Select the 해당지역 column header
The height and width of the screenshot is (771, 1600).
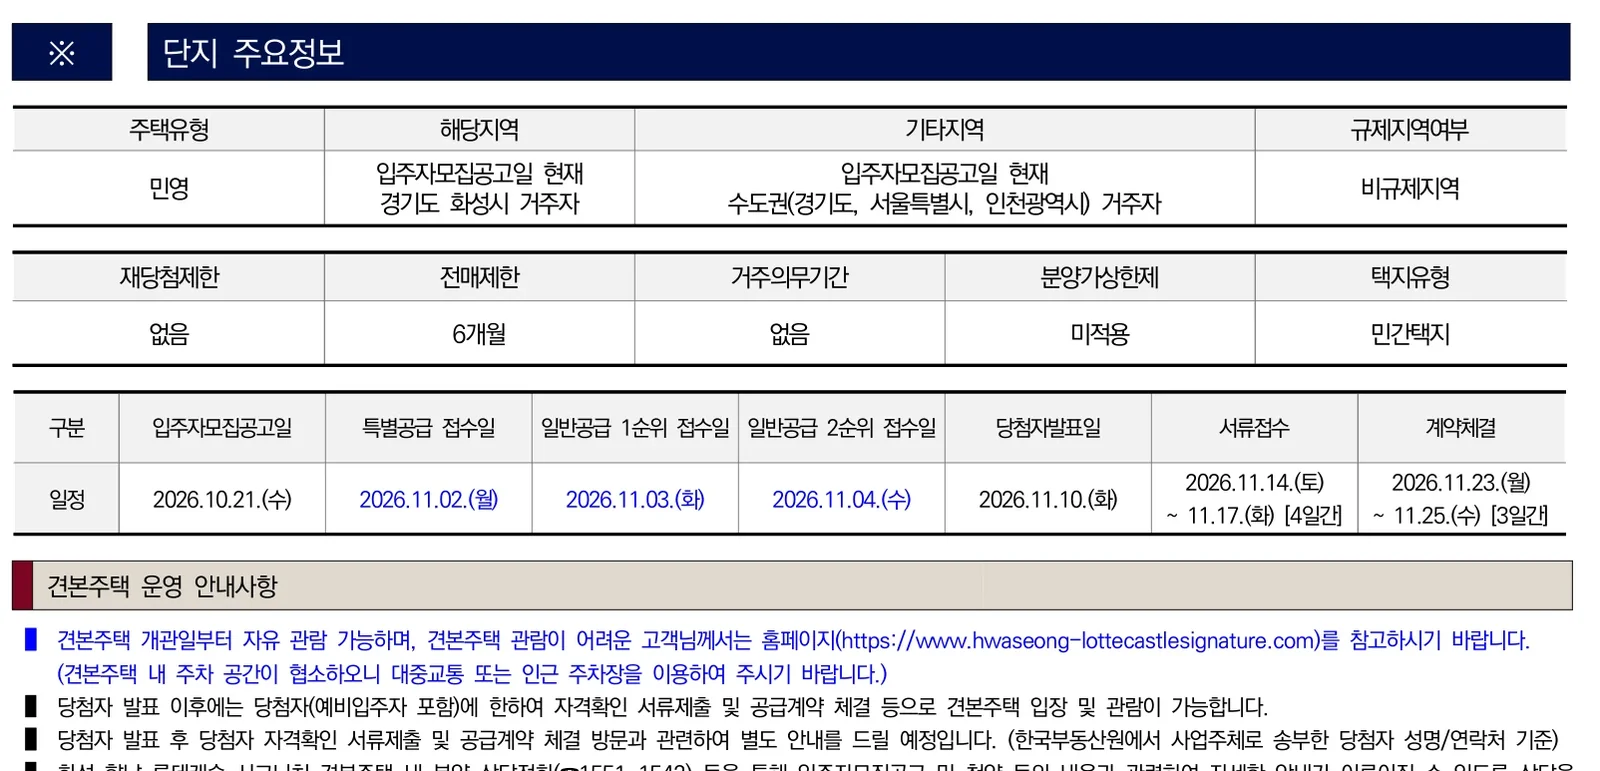(479, 130)
